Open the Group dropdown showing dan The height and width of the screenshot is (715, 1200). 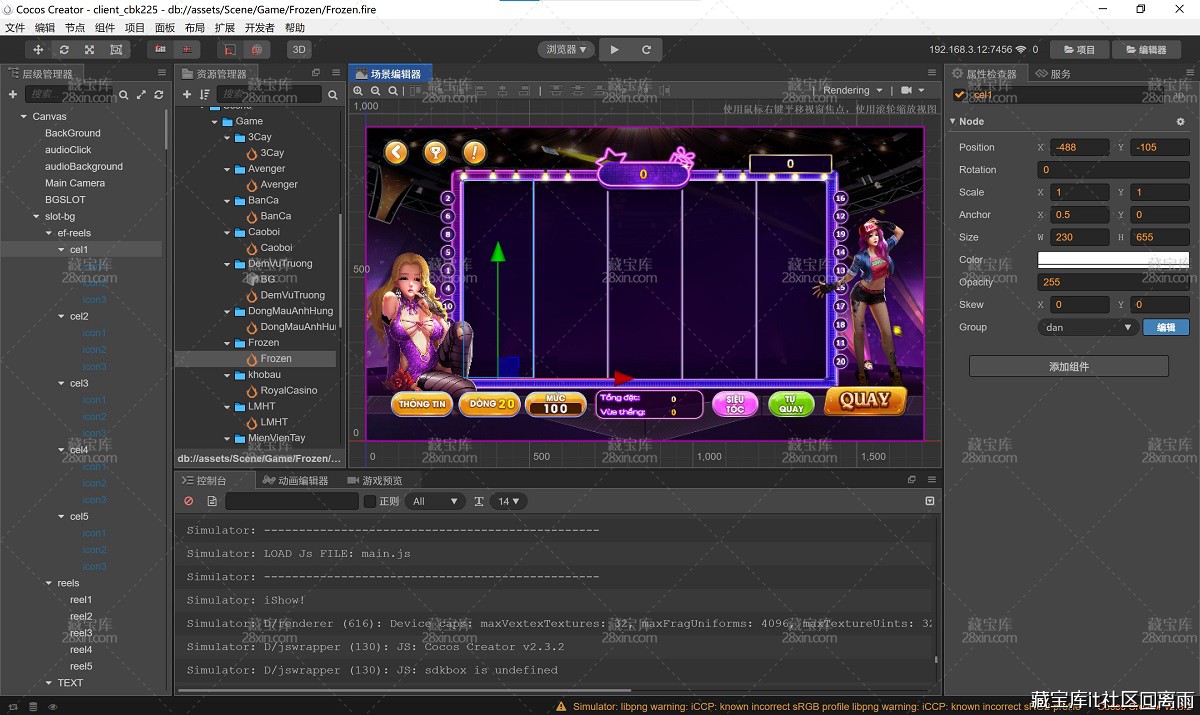point(1088,327)
